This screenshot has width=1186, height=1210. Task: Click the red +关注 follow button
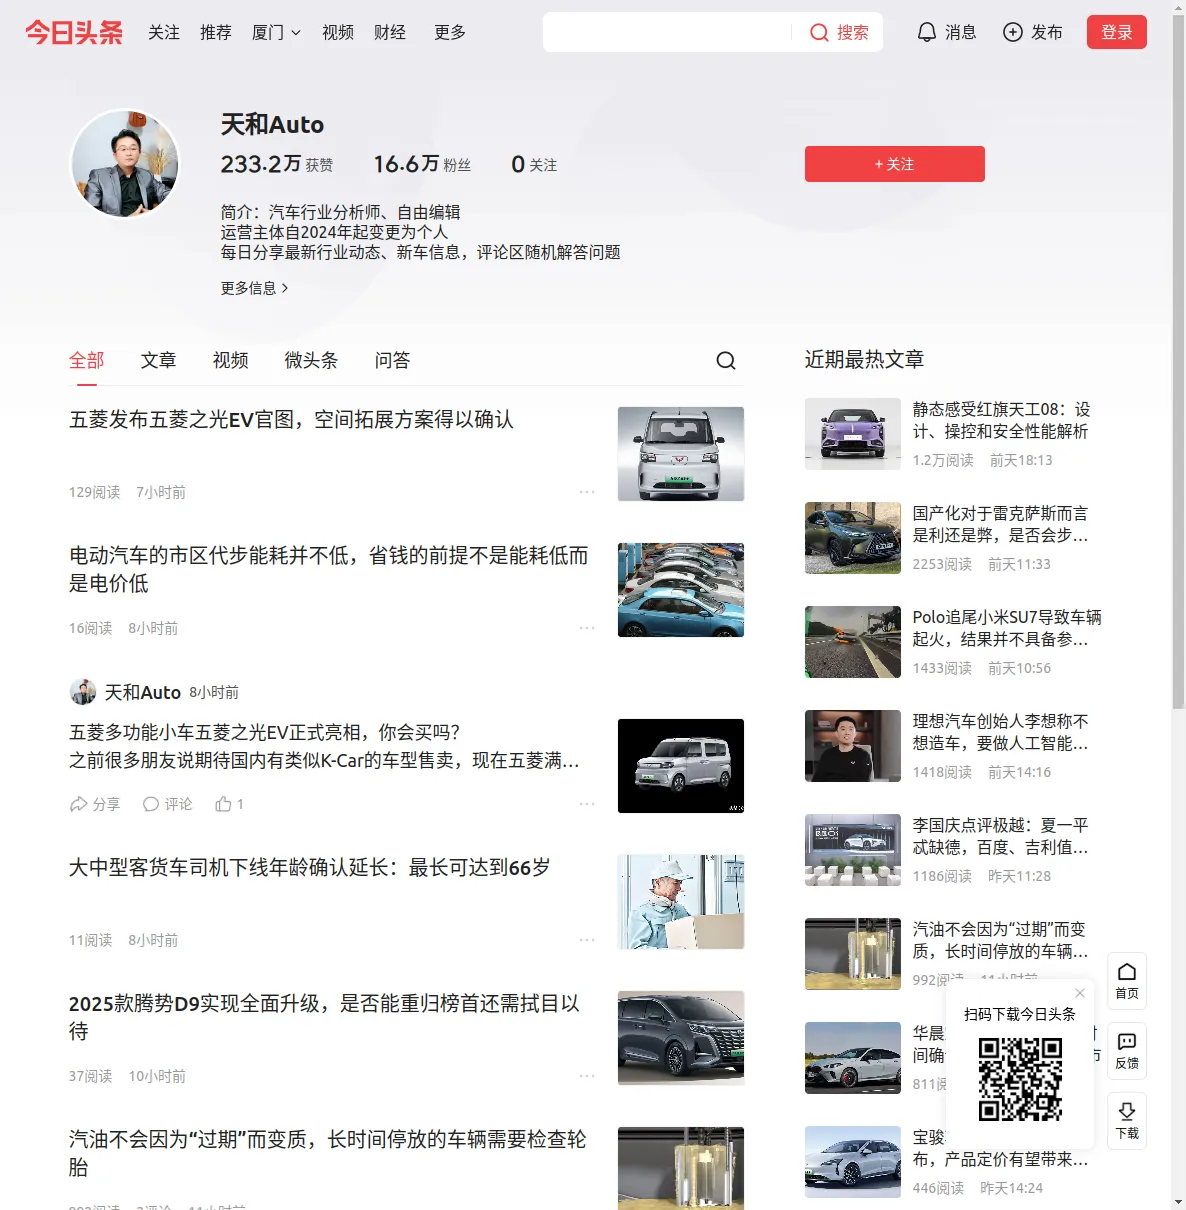895,164
